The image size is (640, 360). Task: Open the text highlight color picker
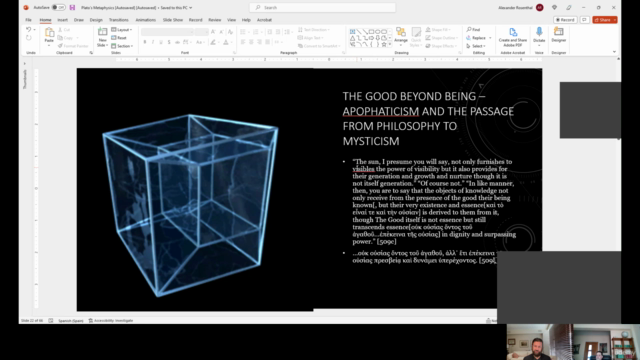pos(213,42)
